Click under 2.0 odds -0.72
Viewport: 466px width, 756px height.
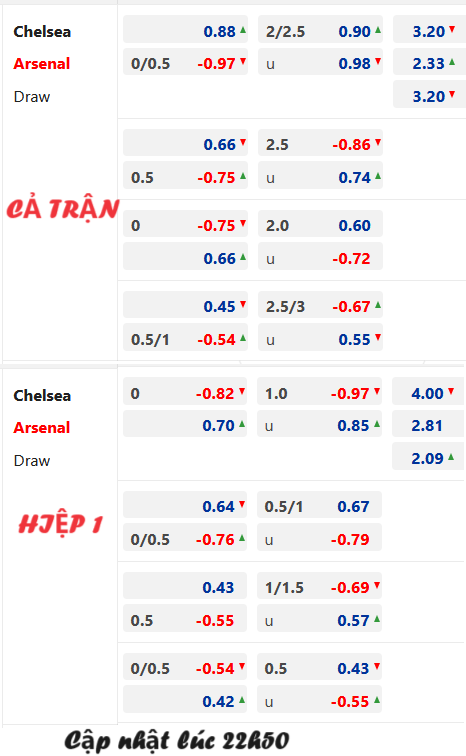tap(320, 258)
